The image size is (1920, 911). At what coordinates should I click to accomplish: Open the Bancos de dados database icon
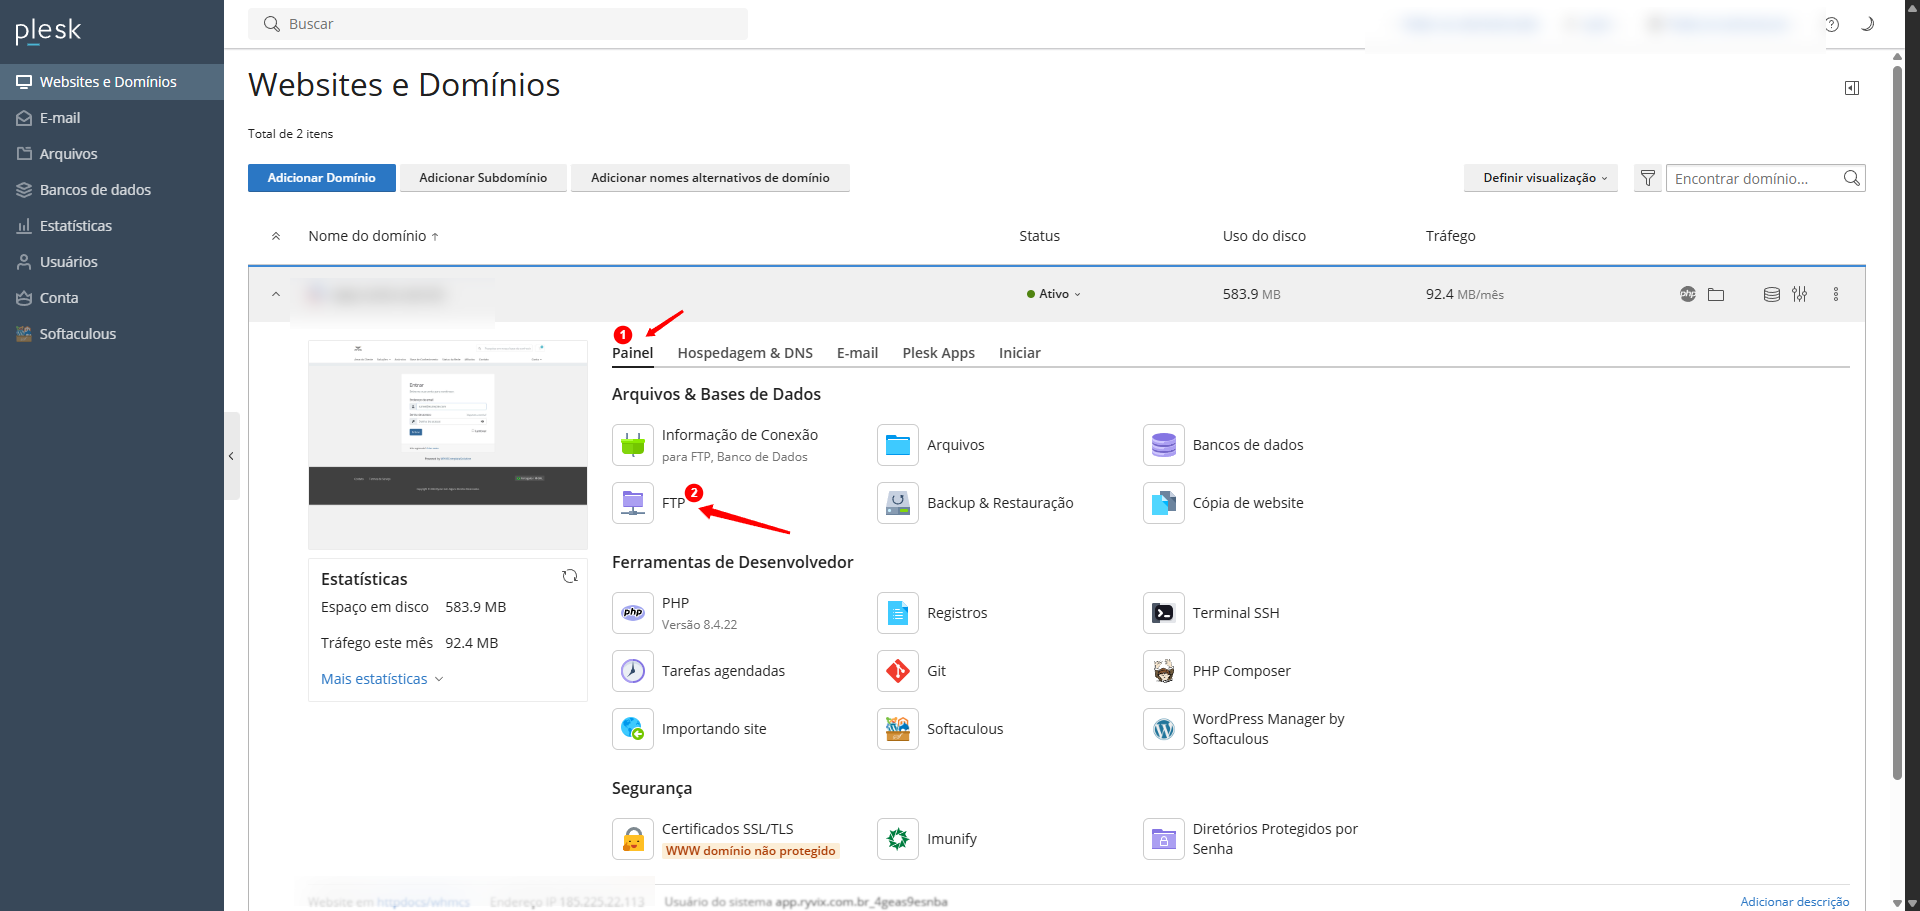(x=1164, y=445)
